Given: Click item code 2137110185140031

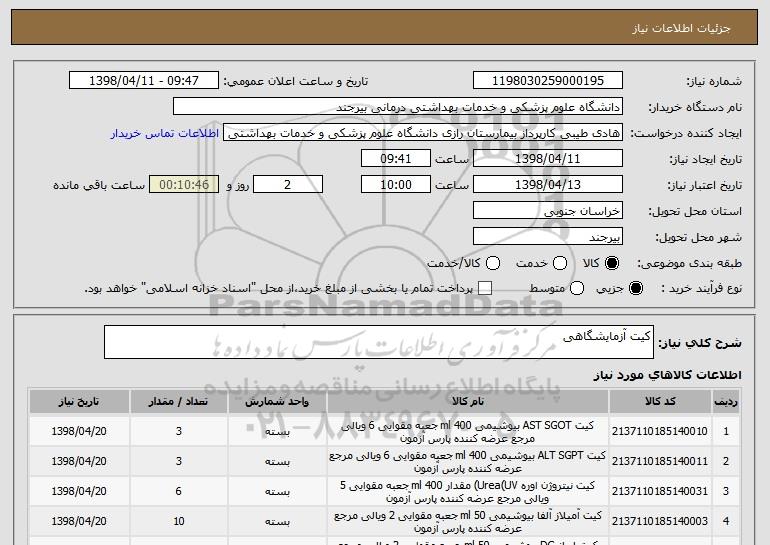Looking at the screenshot, I should tap(660, 491).
